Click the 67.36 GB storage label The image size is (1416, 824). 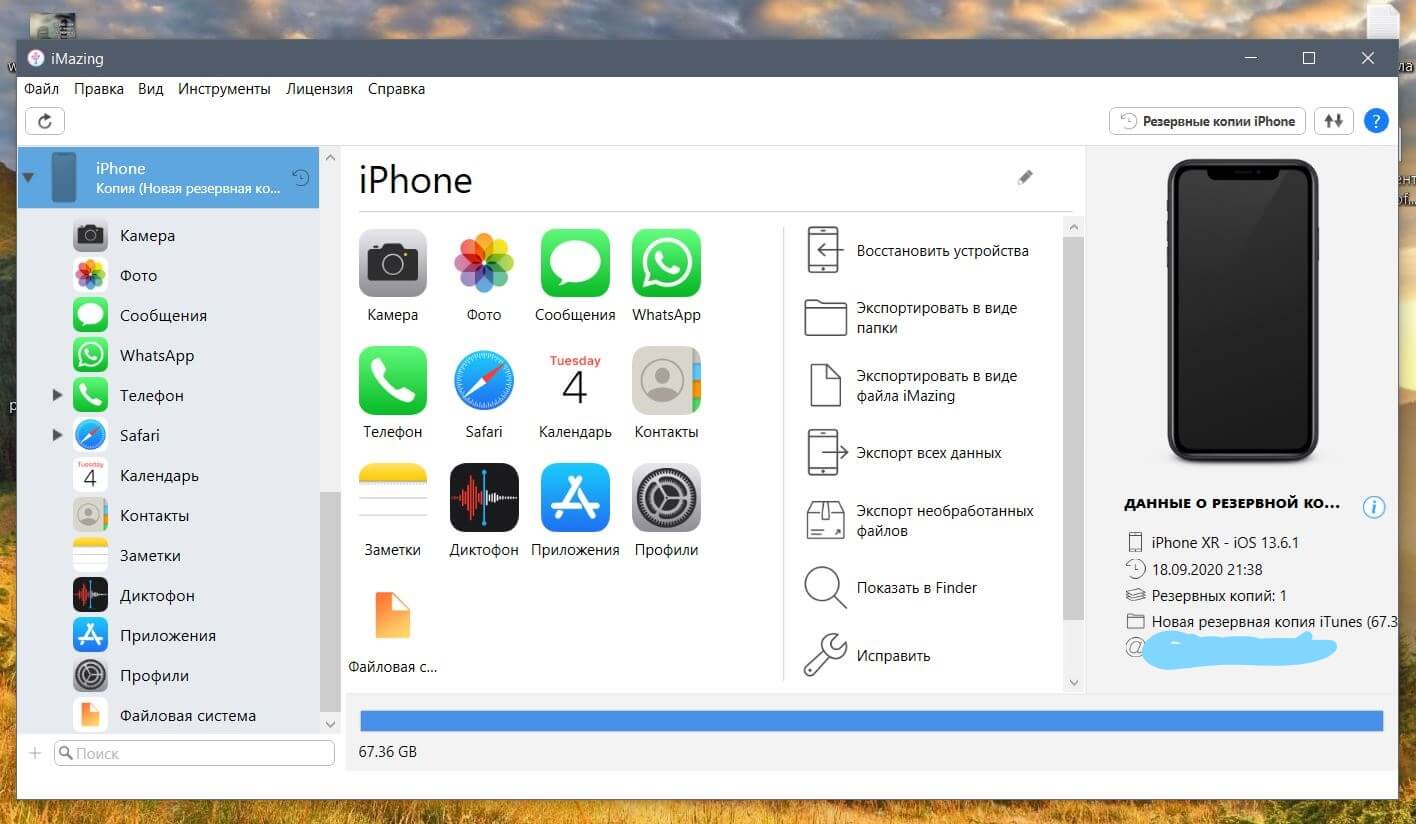[x=388, y=751]
